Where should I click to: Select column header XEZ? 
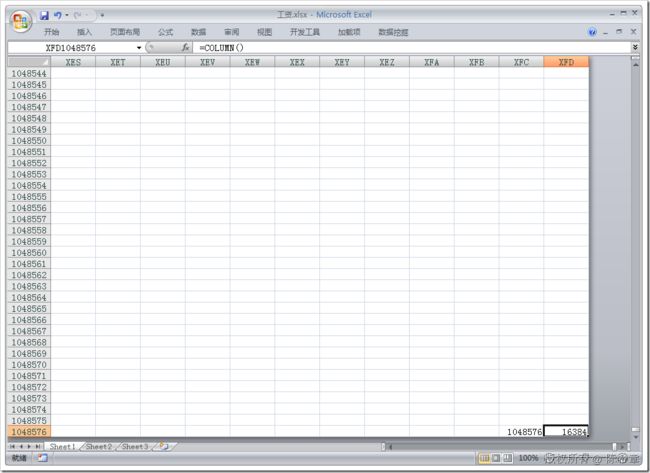[x=387, y=62]
